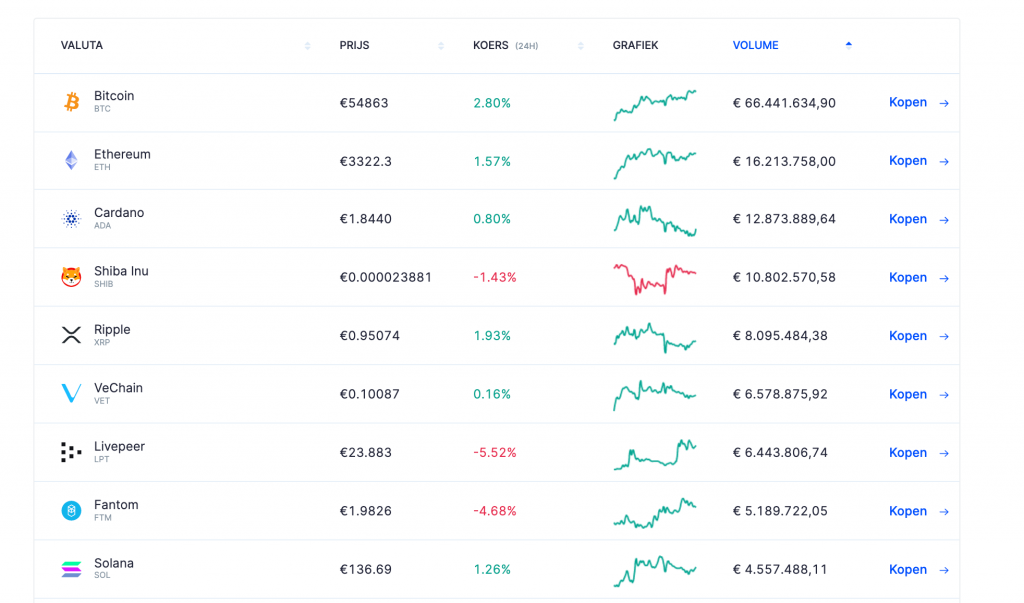This screenshot has height=603, width=1024.
Task: Open the Cardano price chart sparkline
Action: click(x=655, y=221)
